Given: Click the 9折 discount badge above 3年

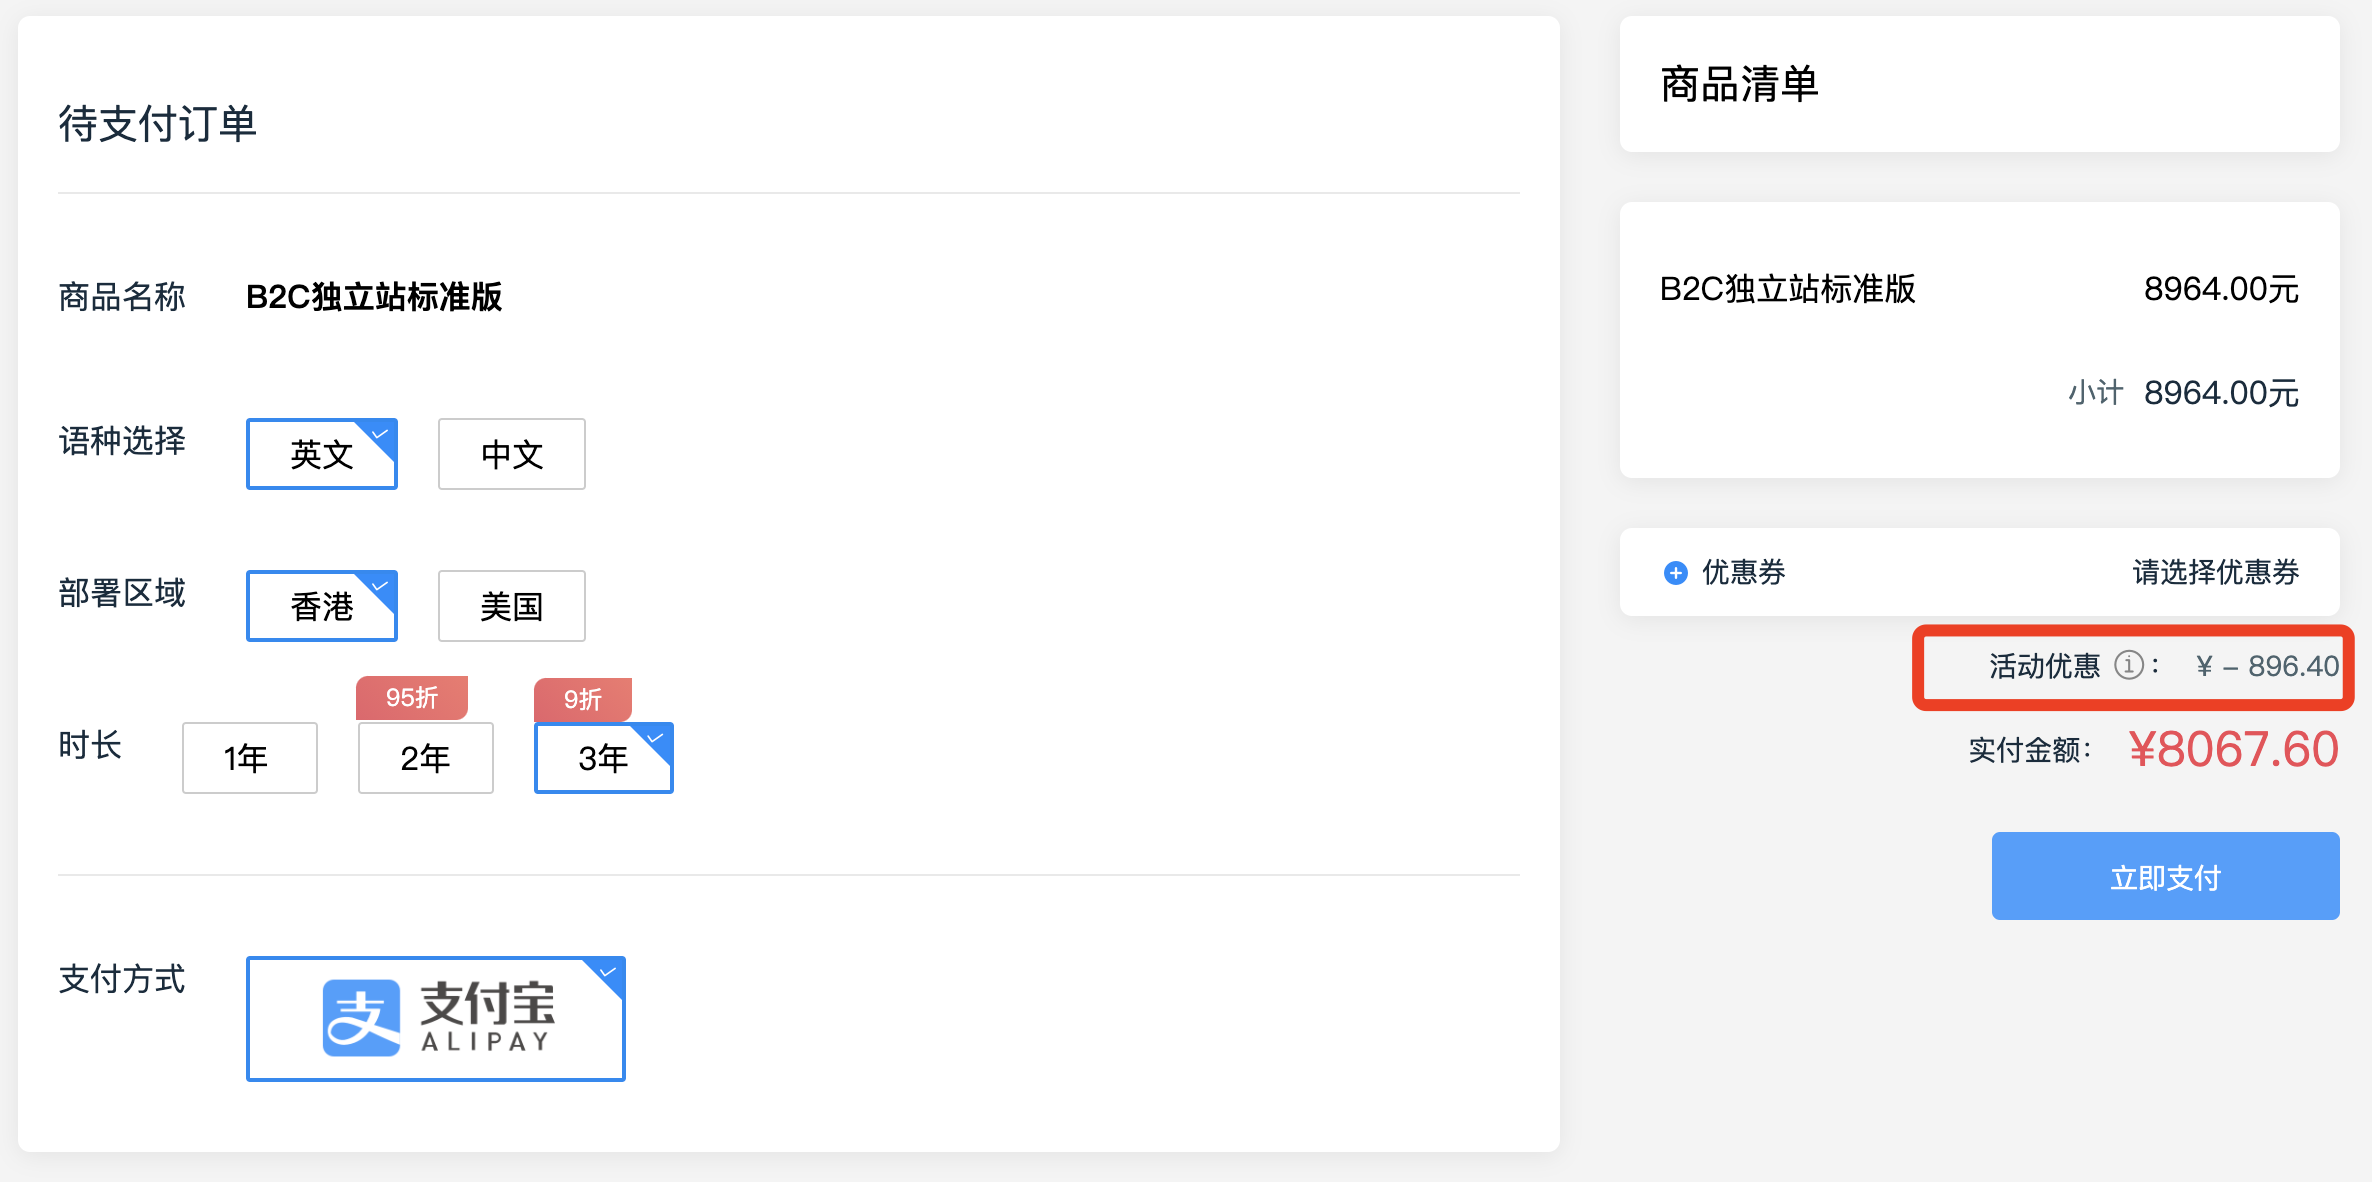Looking at the screenshot, I should [583, 701].
